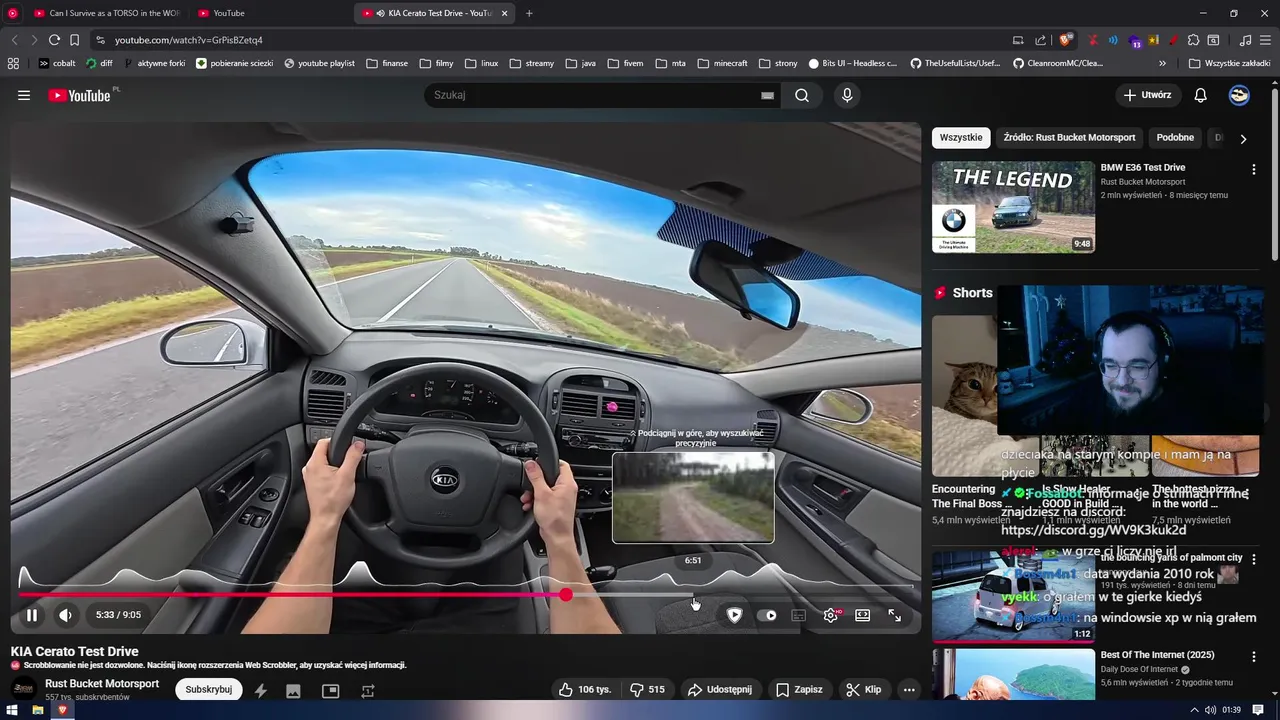Open the finanse bookmarks folder
This screenshot has width=1280, height=720.
pyautogui.click(x=386, y=63)
